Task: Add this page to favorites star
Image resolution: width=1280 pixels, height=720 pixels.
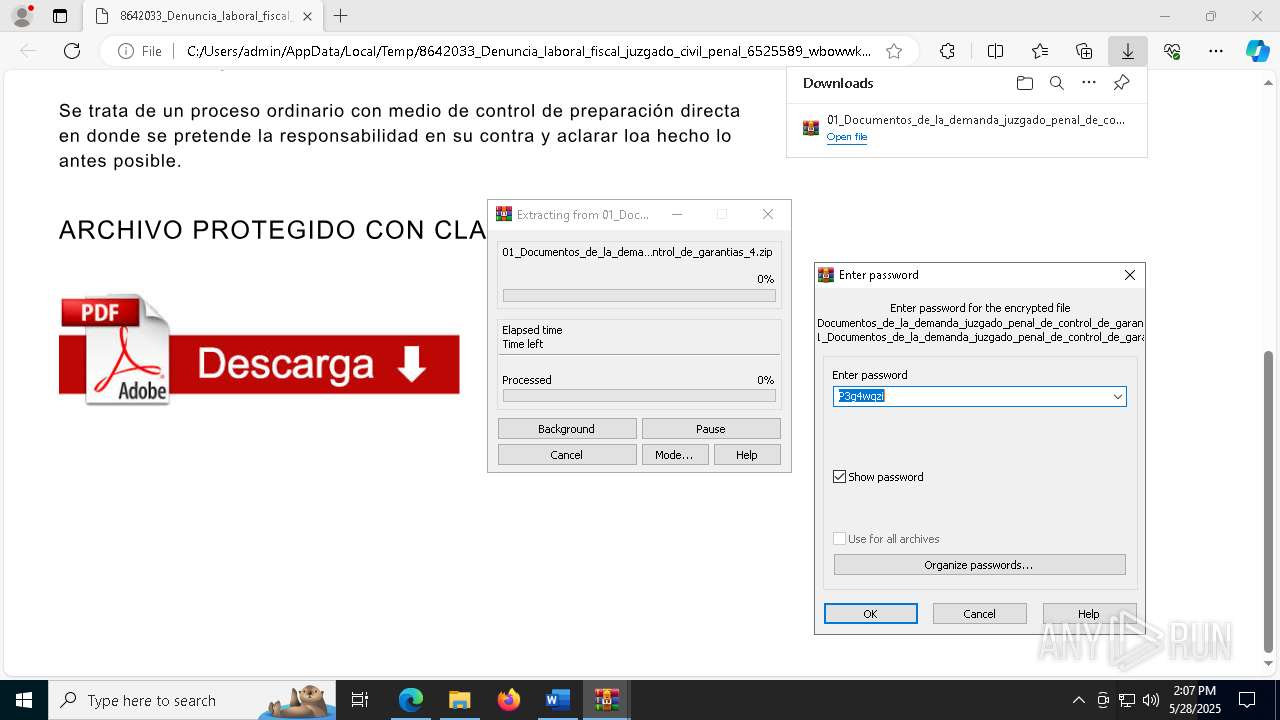Action: 894,51
